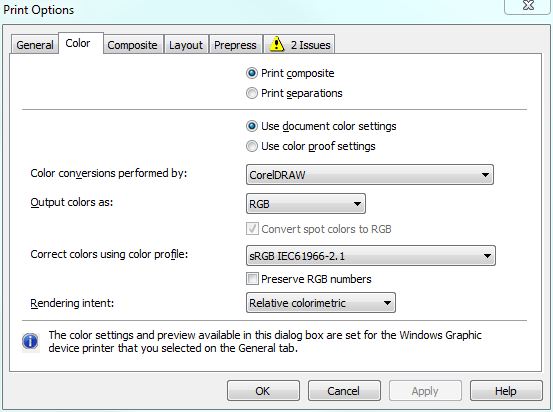Click the blue information icon beside the note
This screenshot has width=553, height=412.
point(30,341)
